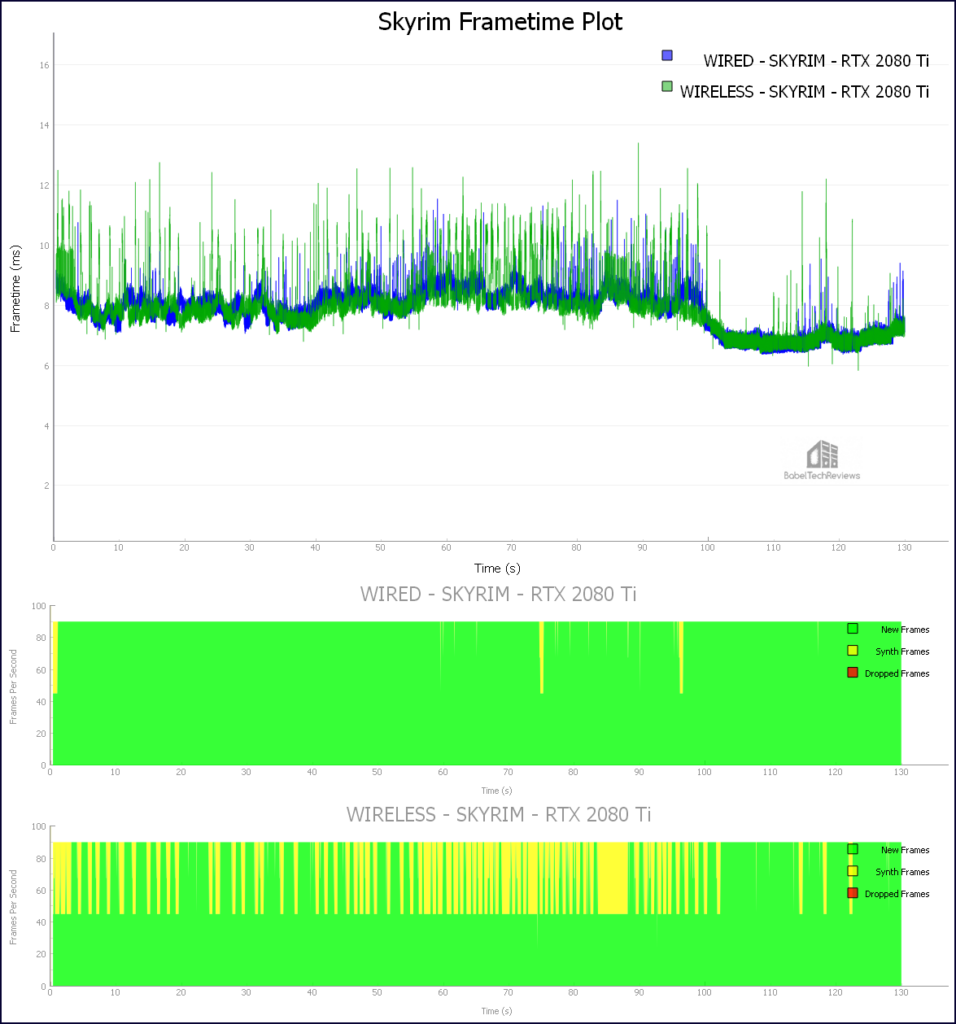Collapse the Skyrim Frametime Plot section
956x1024 pixels.
[500, 21]
